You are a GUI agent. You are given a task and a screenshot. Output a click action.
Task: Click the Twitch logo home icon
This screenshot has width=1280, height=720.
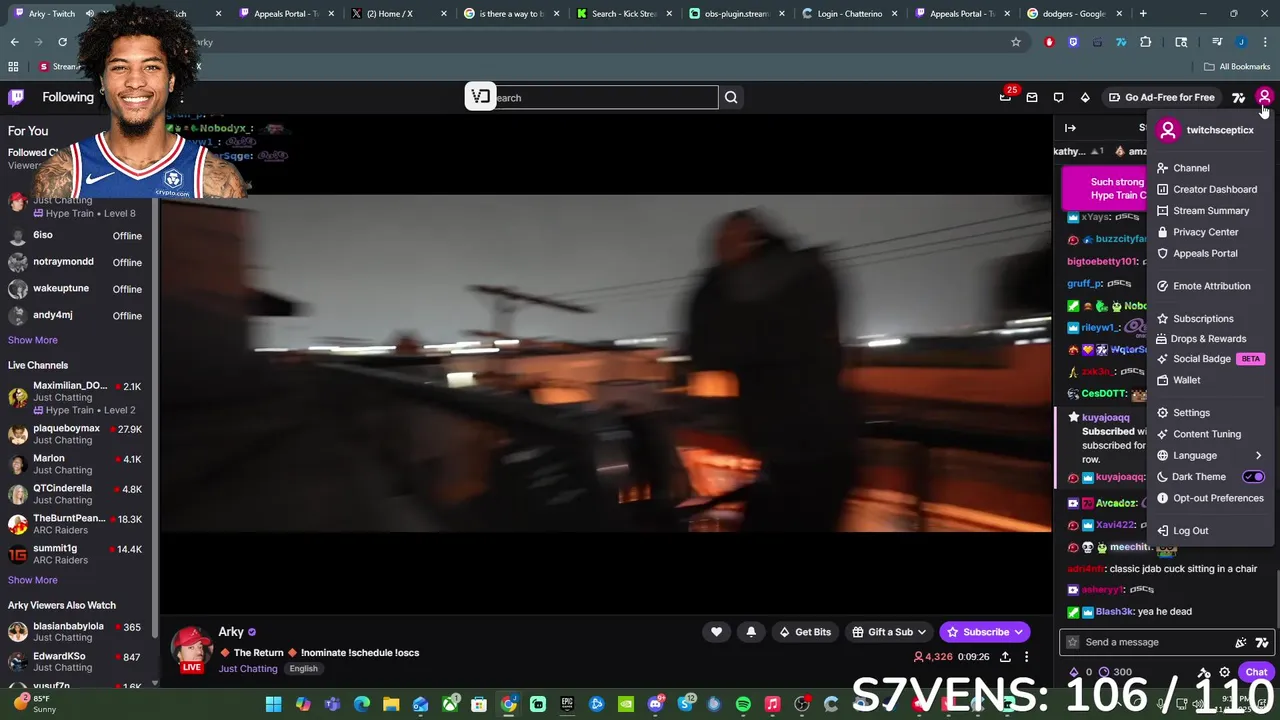(16, 97)
